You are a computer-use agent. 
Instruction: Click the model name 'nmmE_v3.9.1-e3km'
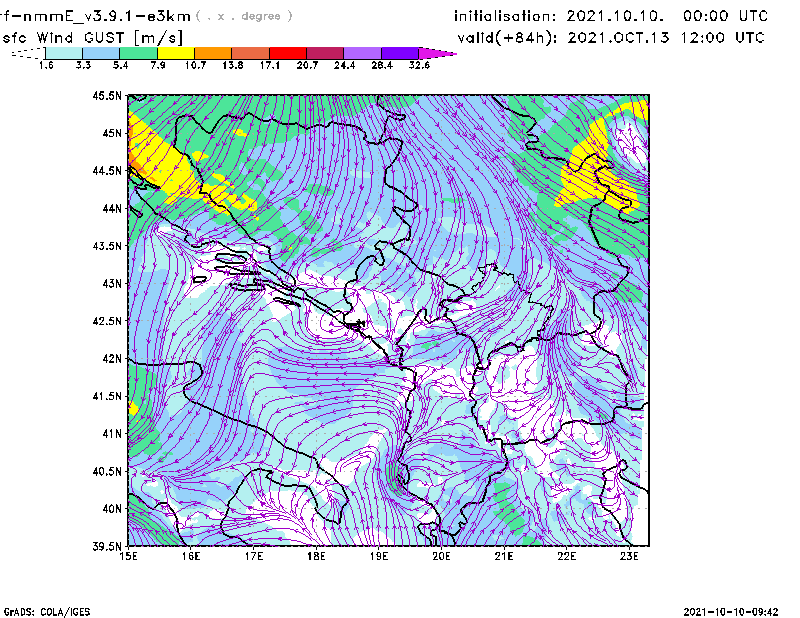coord(107,16)
